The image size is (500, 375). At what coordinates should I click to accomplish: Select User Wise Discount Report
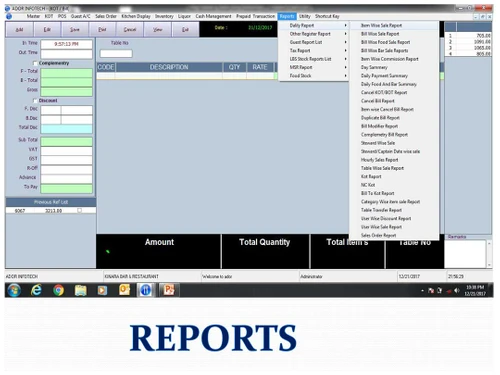(386, 218)
